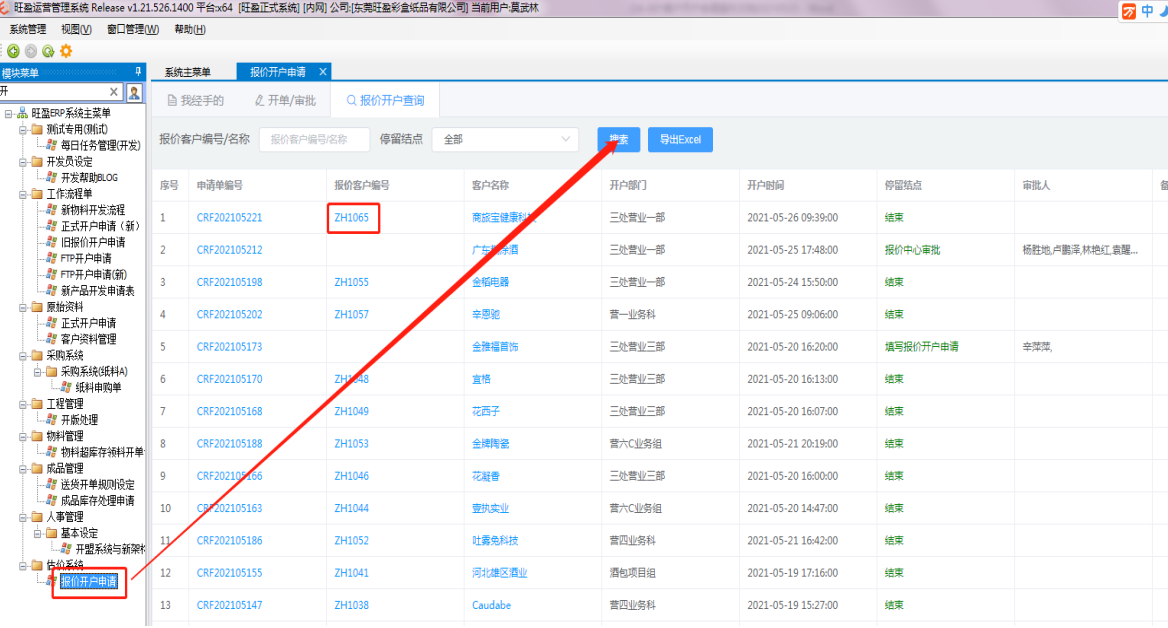Open application link CRF202105221
This screenshot has width=1168, height=628.
pos(229,218)
